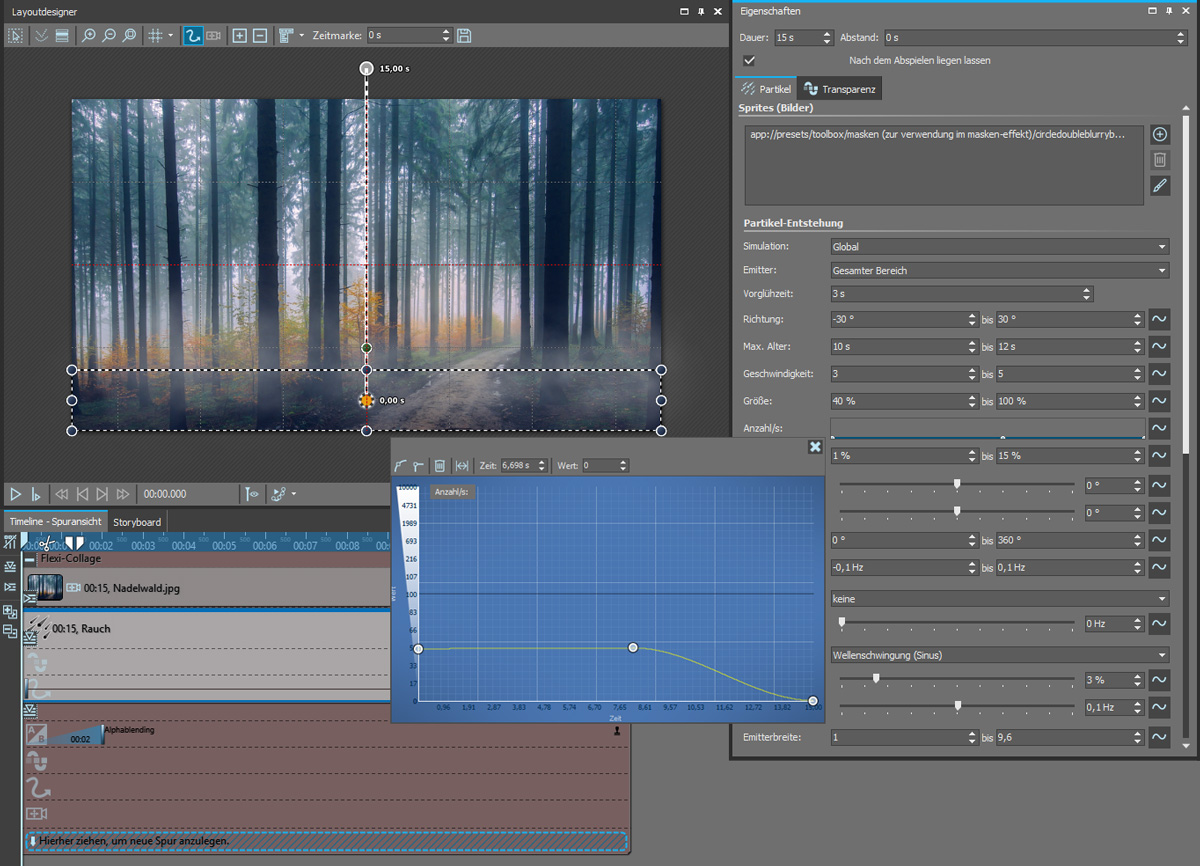Switch to the Storyboard tab

tap(137, 522)
